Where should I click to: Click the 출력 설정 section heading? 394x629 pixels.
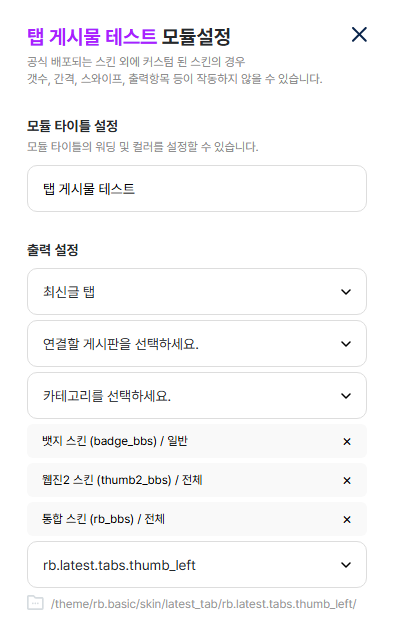click(x=53, y=250)
